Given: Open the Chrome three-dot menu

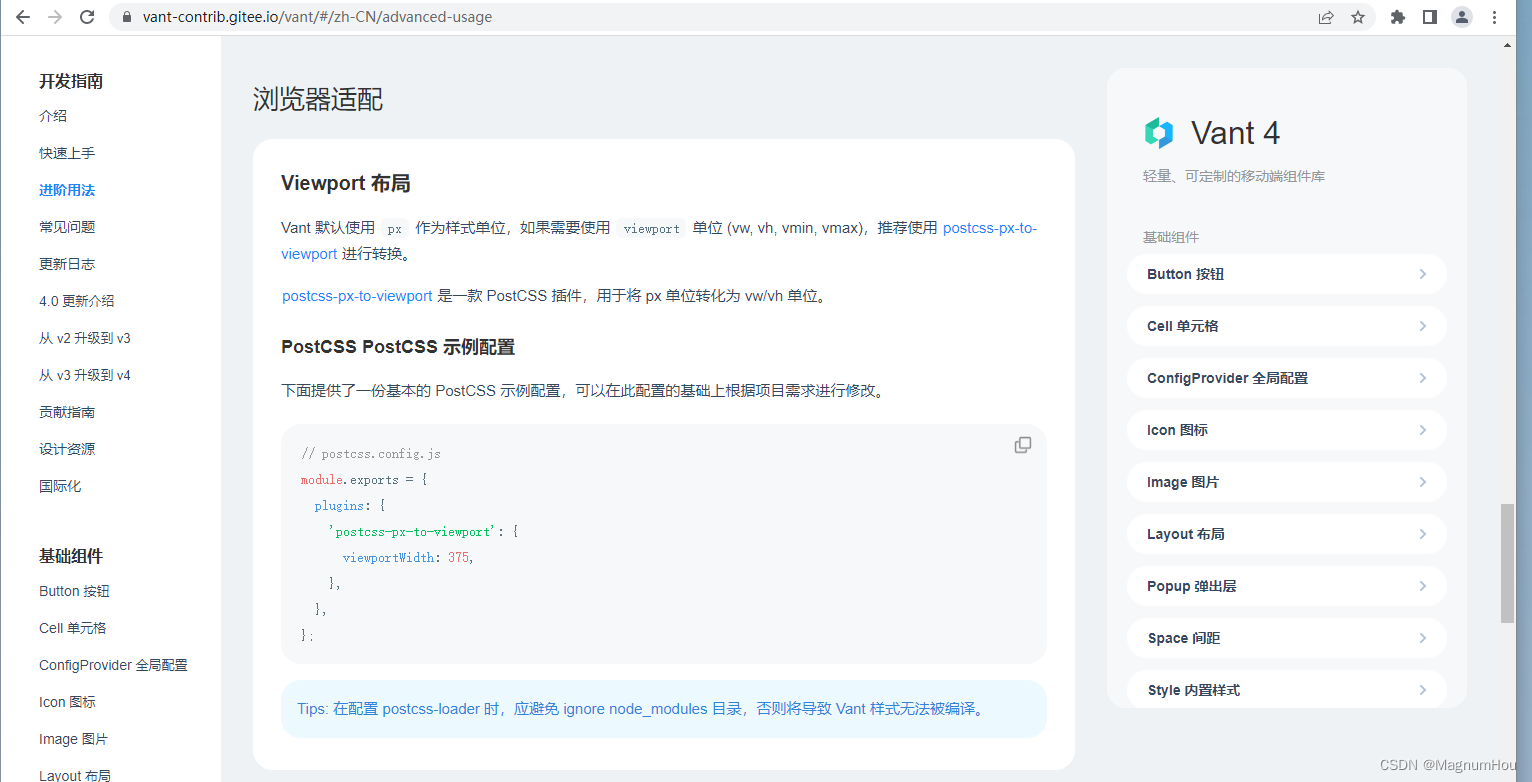Looking at the screenshot, I should click(x=1495, y=16).
